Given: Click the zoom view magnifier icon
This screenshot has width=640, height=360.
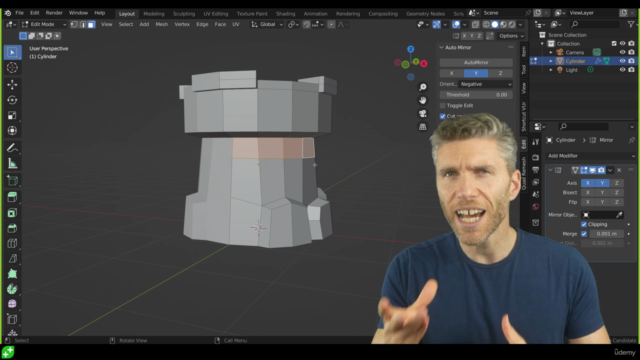Looking at the screenshot, I should tap(423, 87).
